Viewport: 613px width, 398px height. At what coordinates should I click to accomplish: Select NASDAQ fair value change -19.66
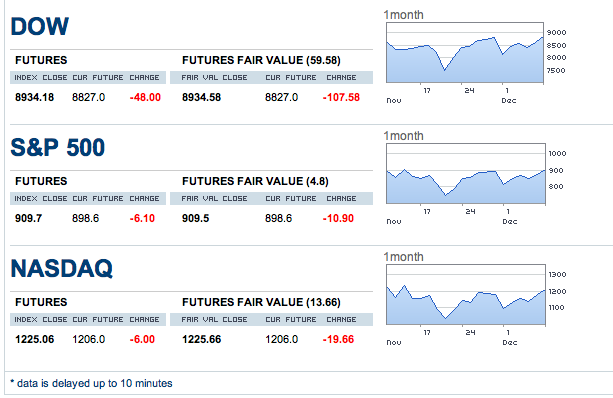pos(338,339)
